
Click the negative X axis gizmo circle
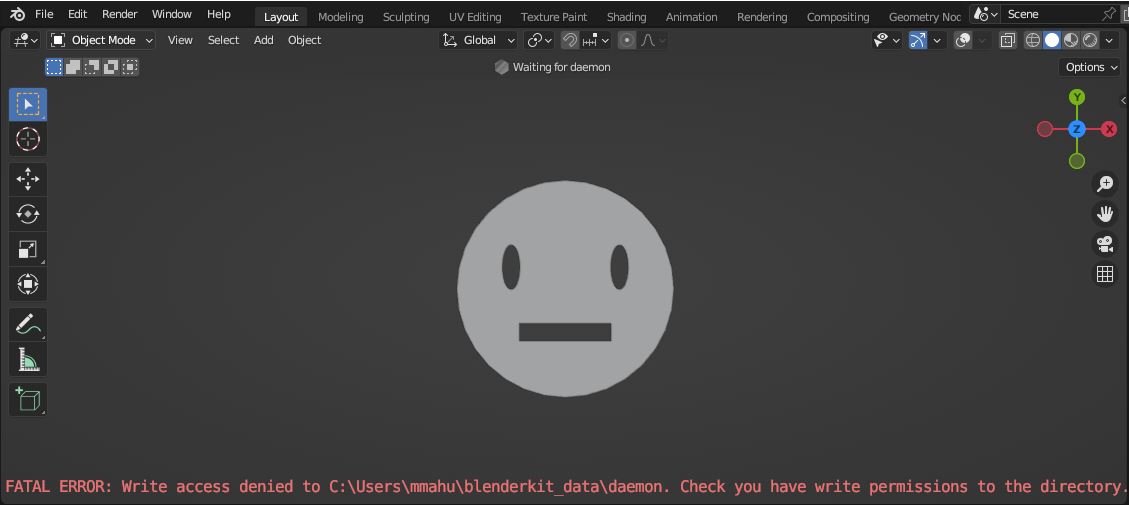coord(1045,130)
